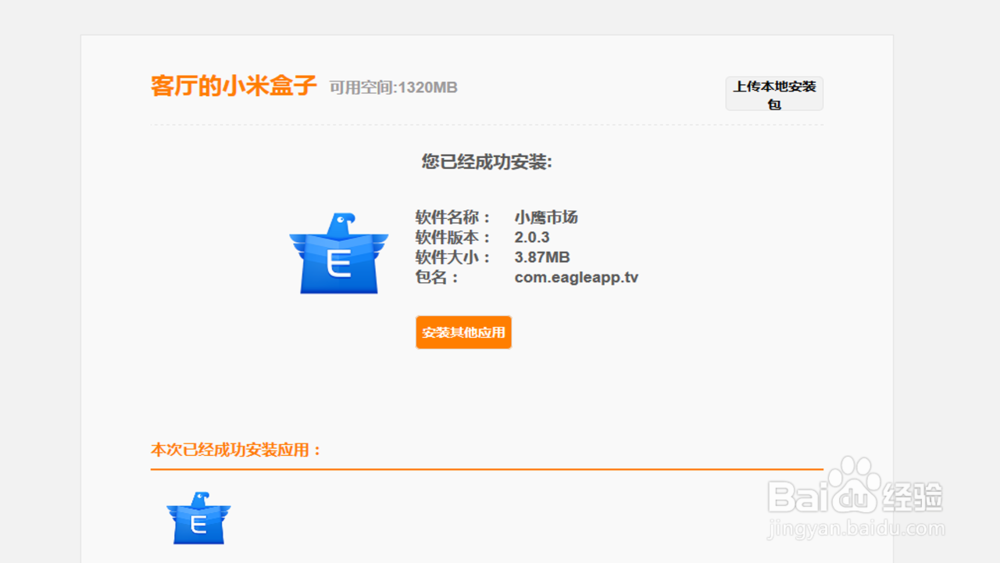The height and width of the screenshot is (563, 1000).
Task: Select the package name com.eagleapp.tv
Action: coord(577,277)
